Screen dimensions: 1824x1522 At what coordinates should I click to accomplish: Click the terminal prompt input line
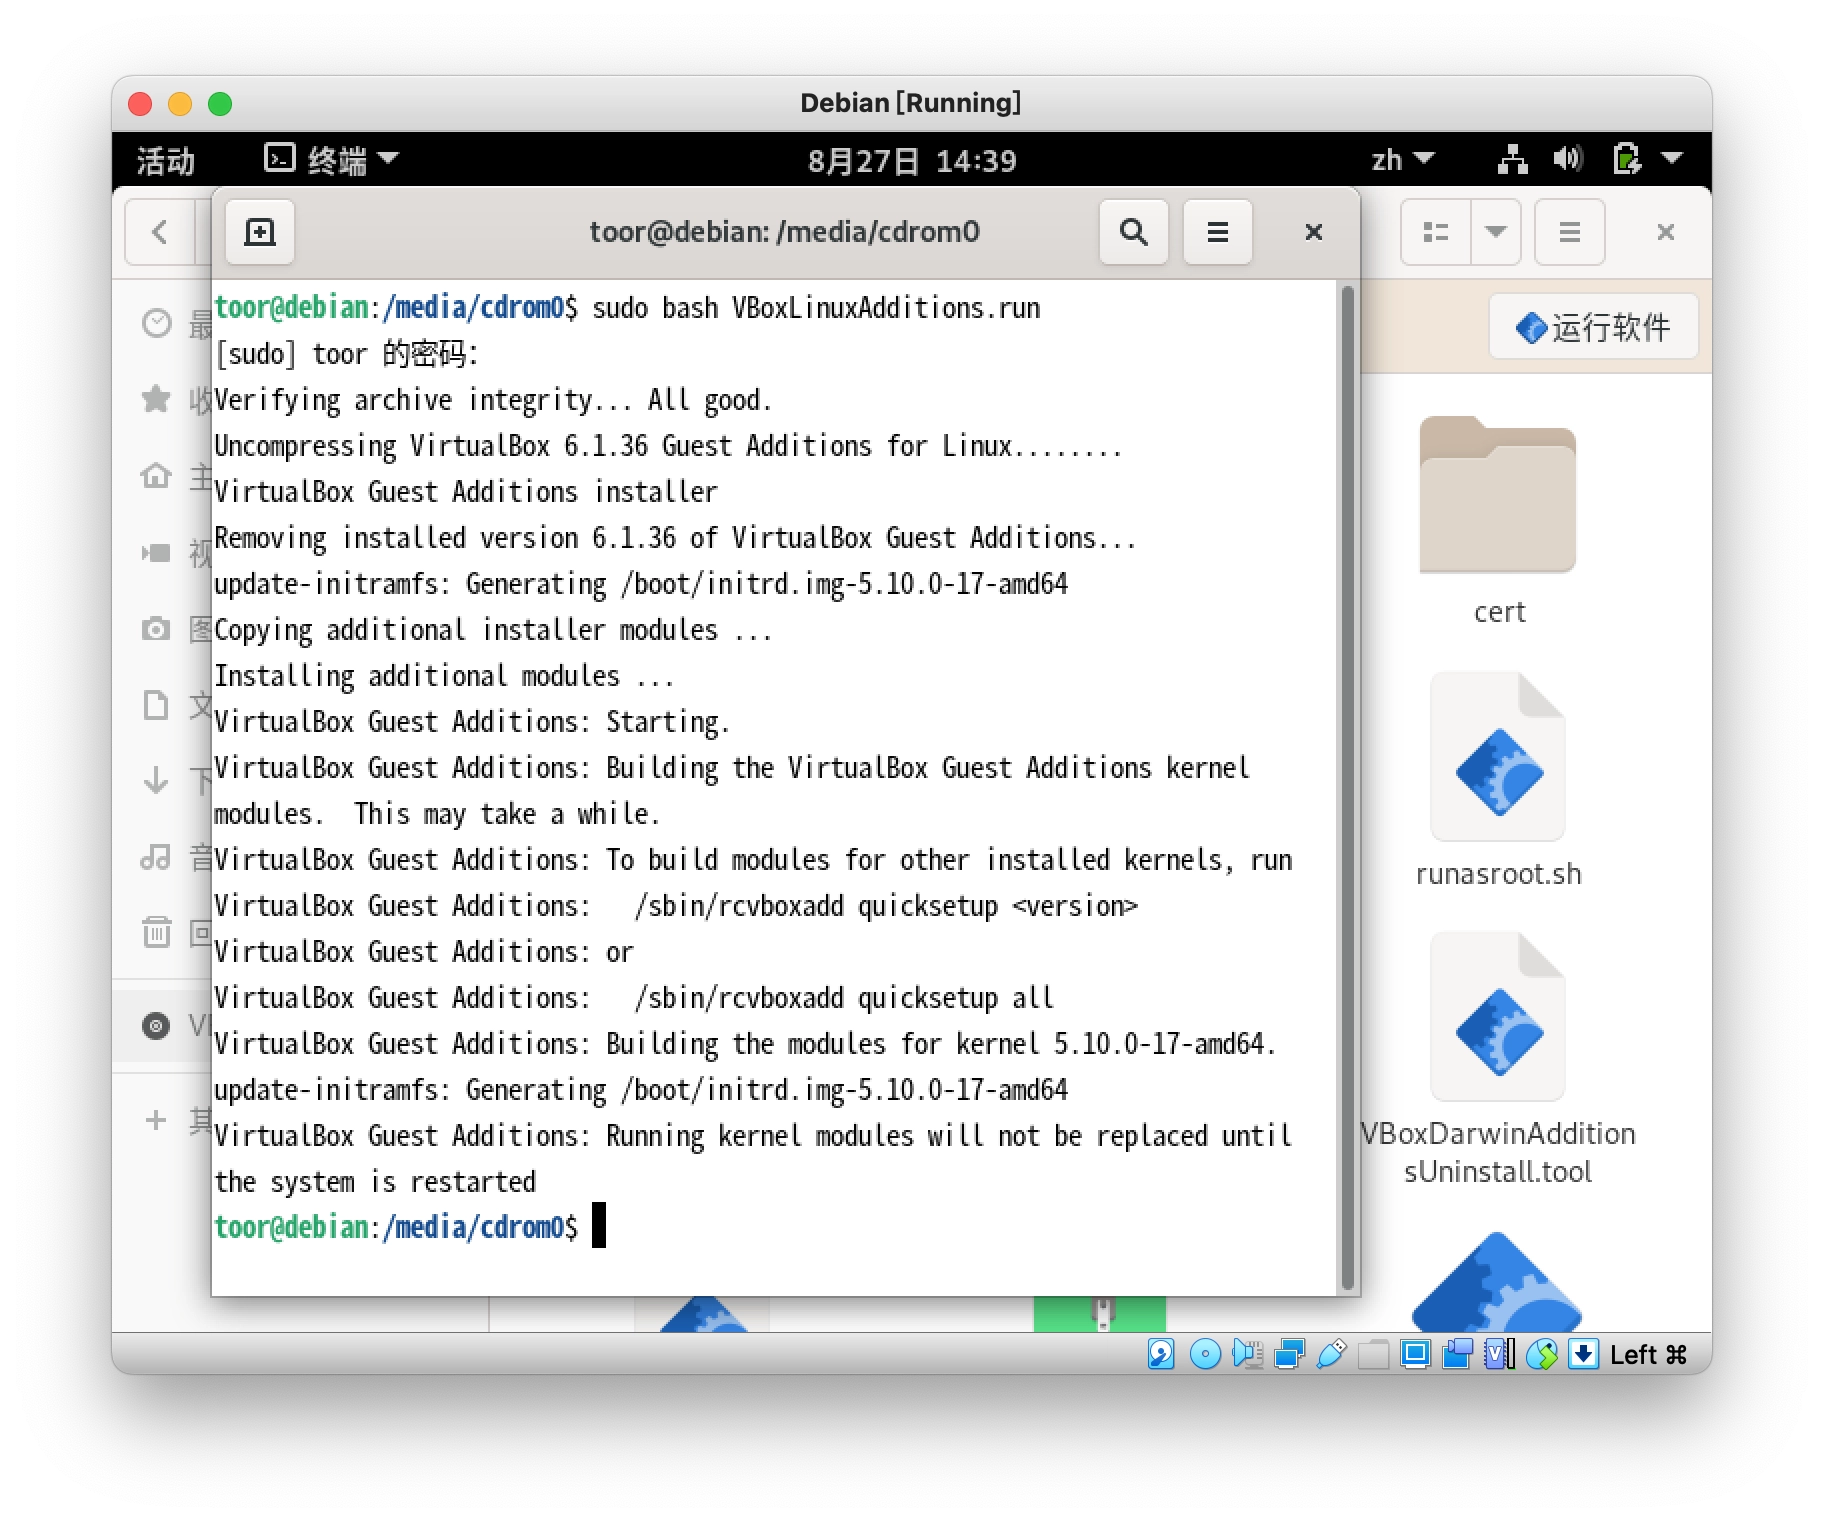tap(774, 1226)
